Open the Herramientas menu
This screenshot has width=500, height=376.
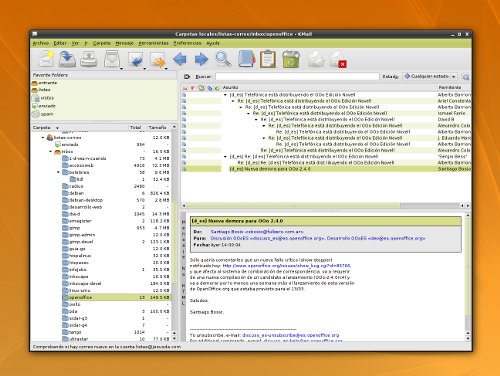153,43
